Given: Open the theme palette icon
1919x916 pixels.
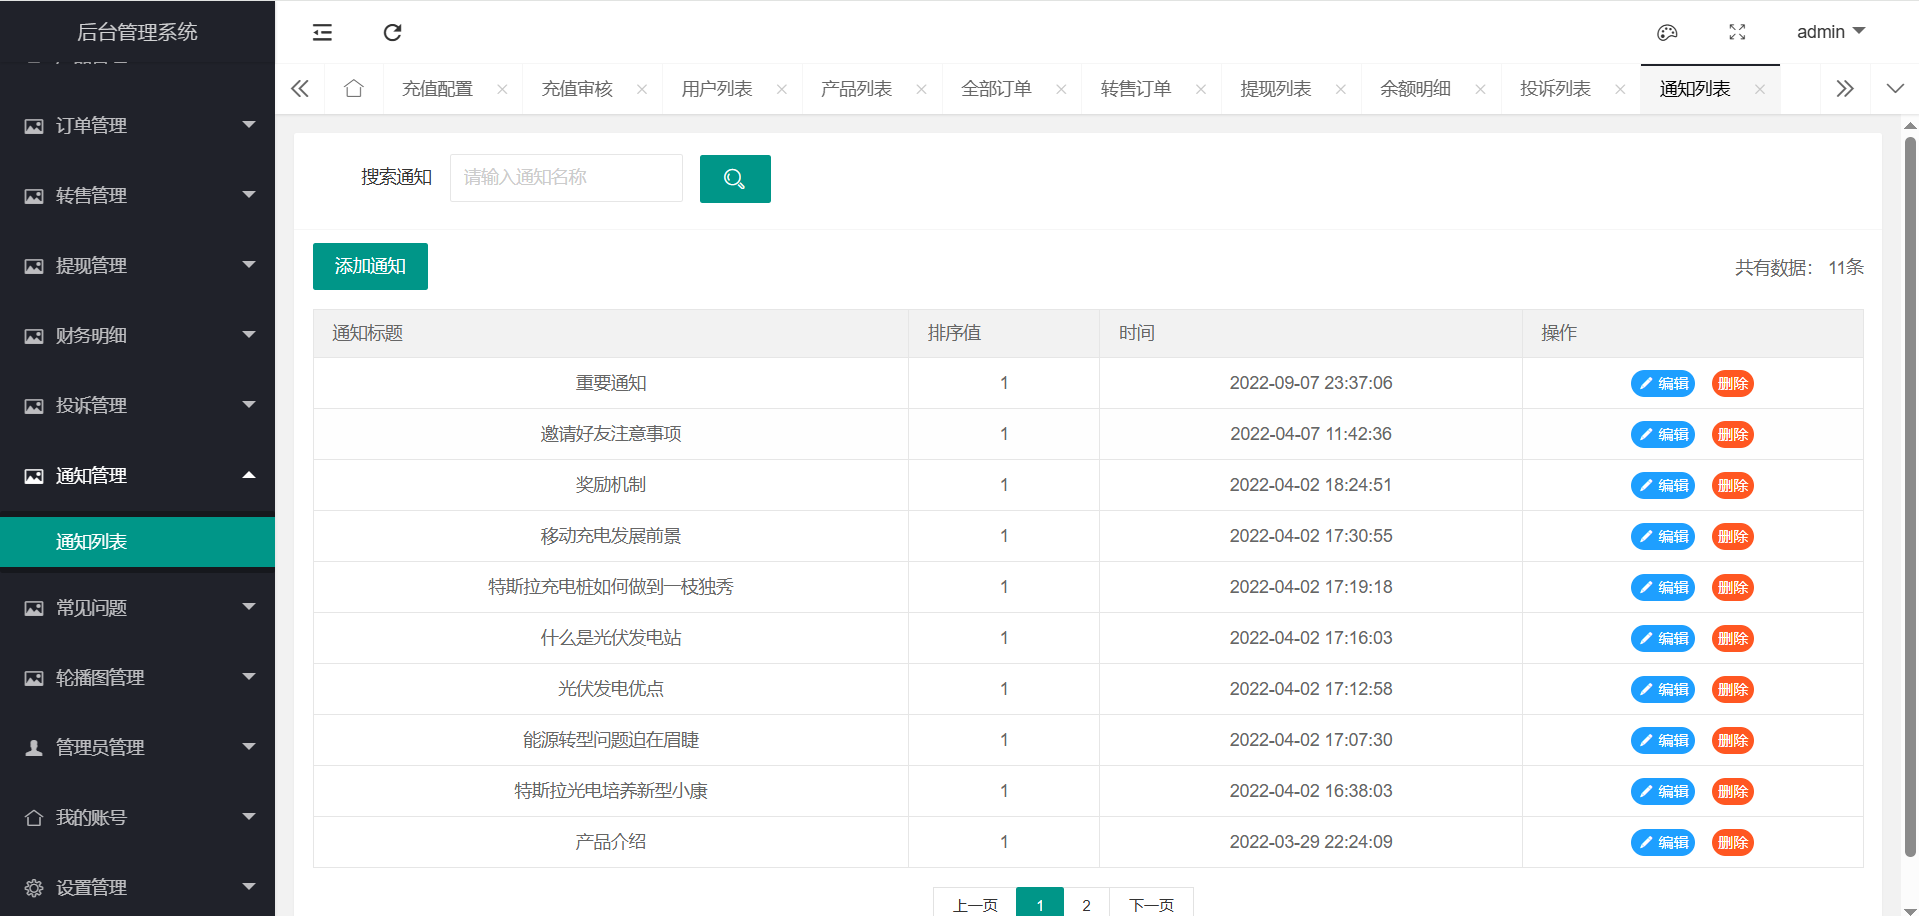Looking at the screenshot, I should 1666,33.
